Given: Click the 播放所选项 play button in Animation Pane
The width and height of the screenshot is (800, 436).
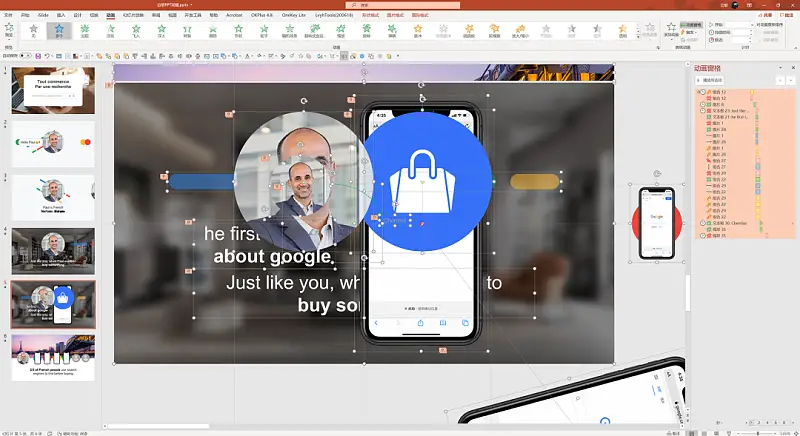Looking at the screenshot, I should [710, 80].
